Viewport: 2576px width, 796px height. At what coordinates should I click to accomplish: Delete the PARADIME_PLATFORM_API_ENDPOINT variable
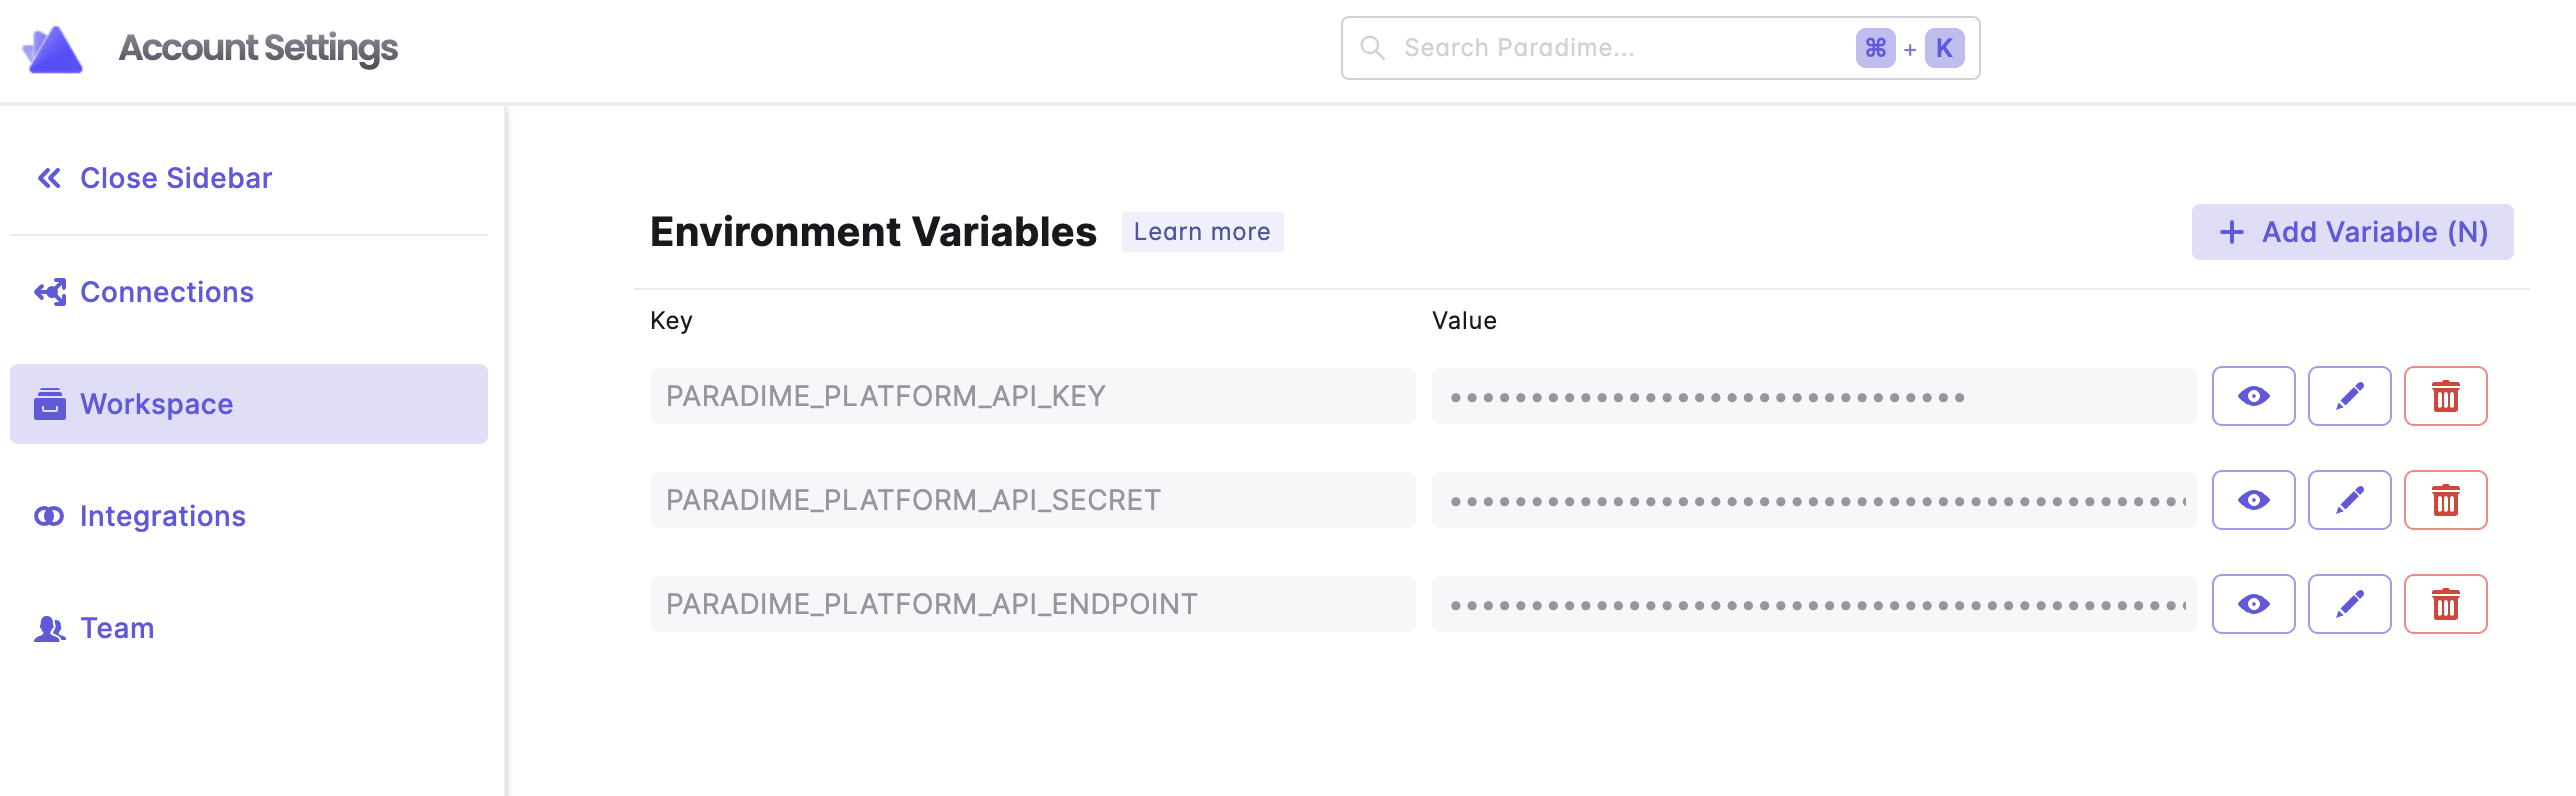click(x=2445, y=604)
